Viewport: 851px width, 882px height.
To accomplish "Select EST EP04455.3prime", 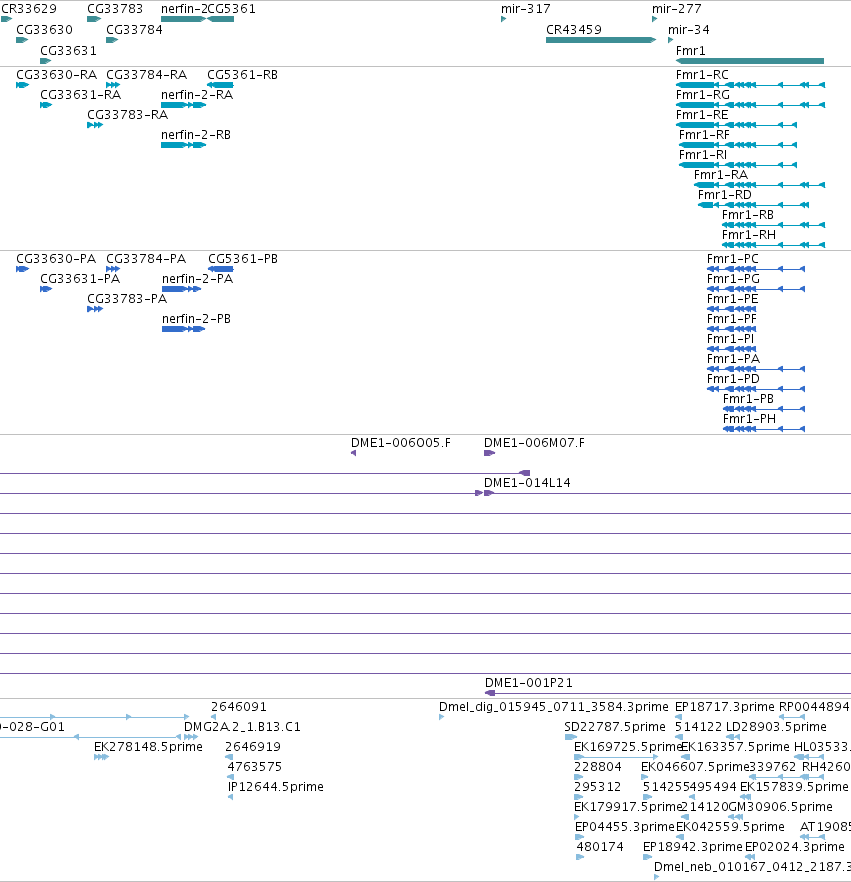I will pos(579,837).
